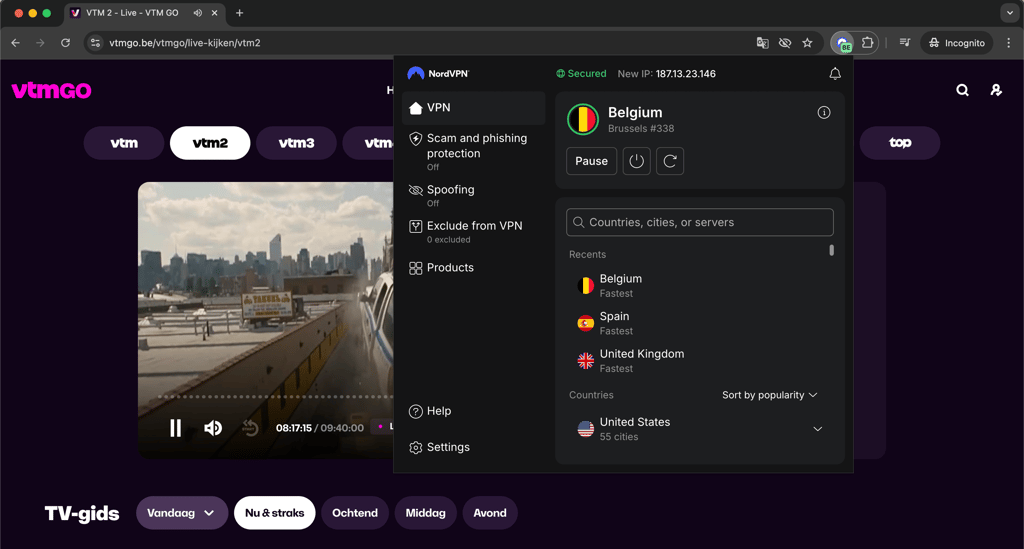Restart the program from start
Screen dimensions: 1024x549
click(x=249, y=428)
